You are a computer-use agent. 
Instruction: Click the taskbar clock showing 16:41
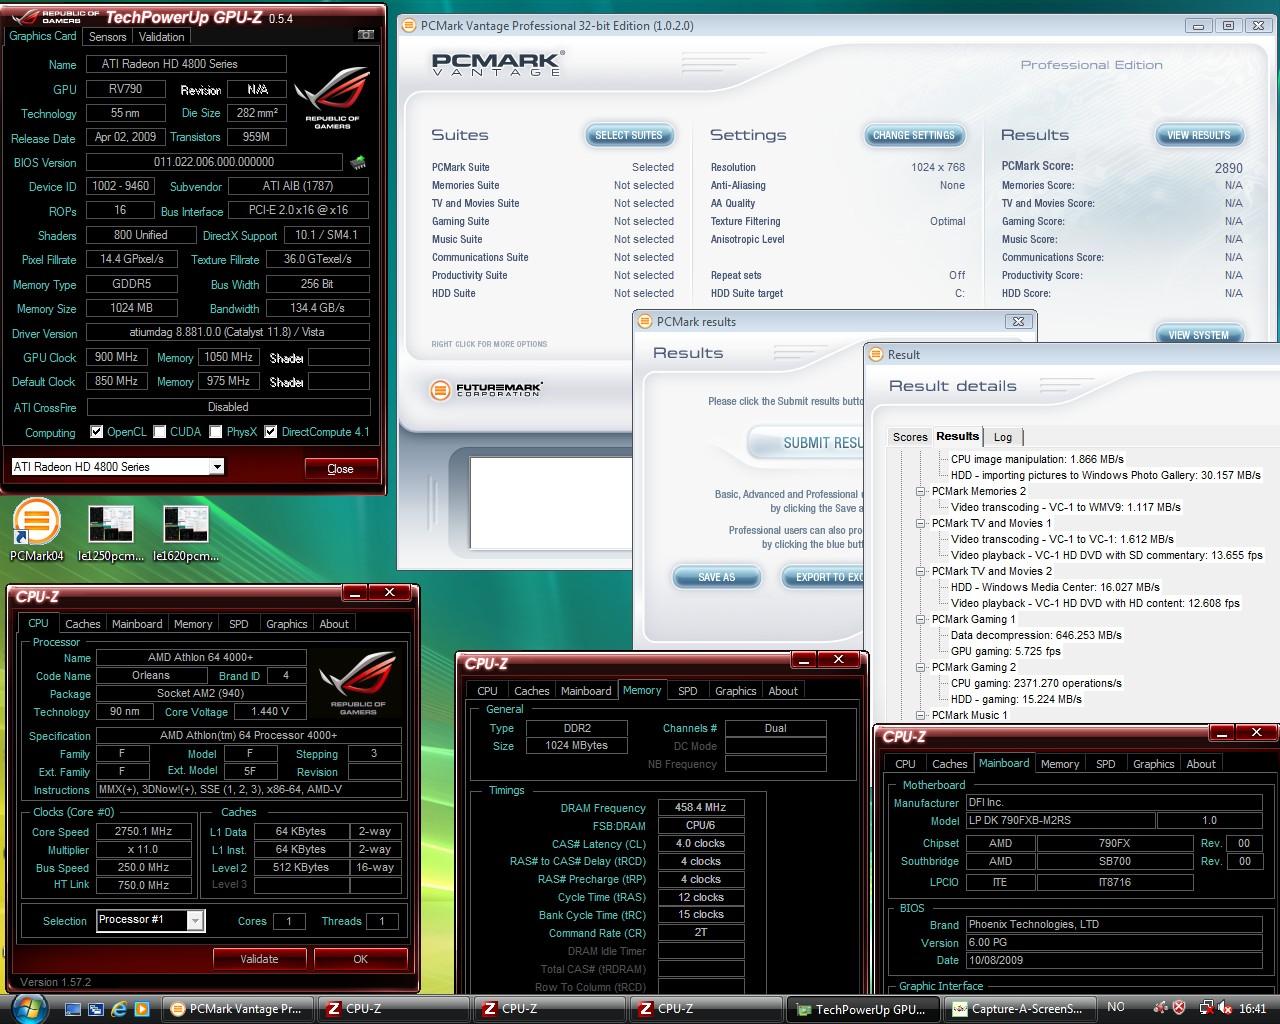(1253, 1009)
